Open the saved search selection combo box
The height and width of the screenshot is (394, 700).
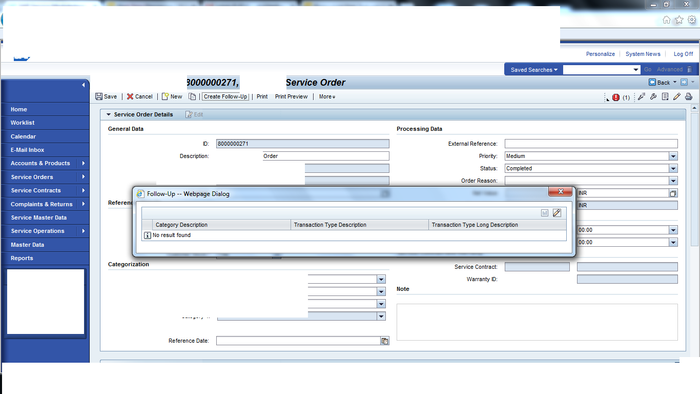point(601,70)
